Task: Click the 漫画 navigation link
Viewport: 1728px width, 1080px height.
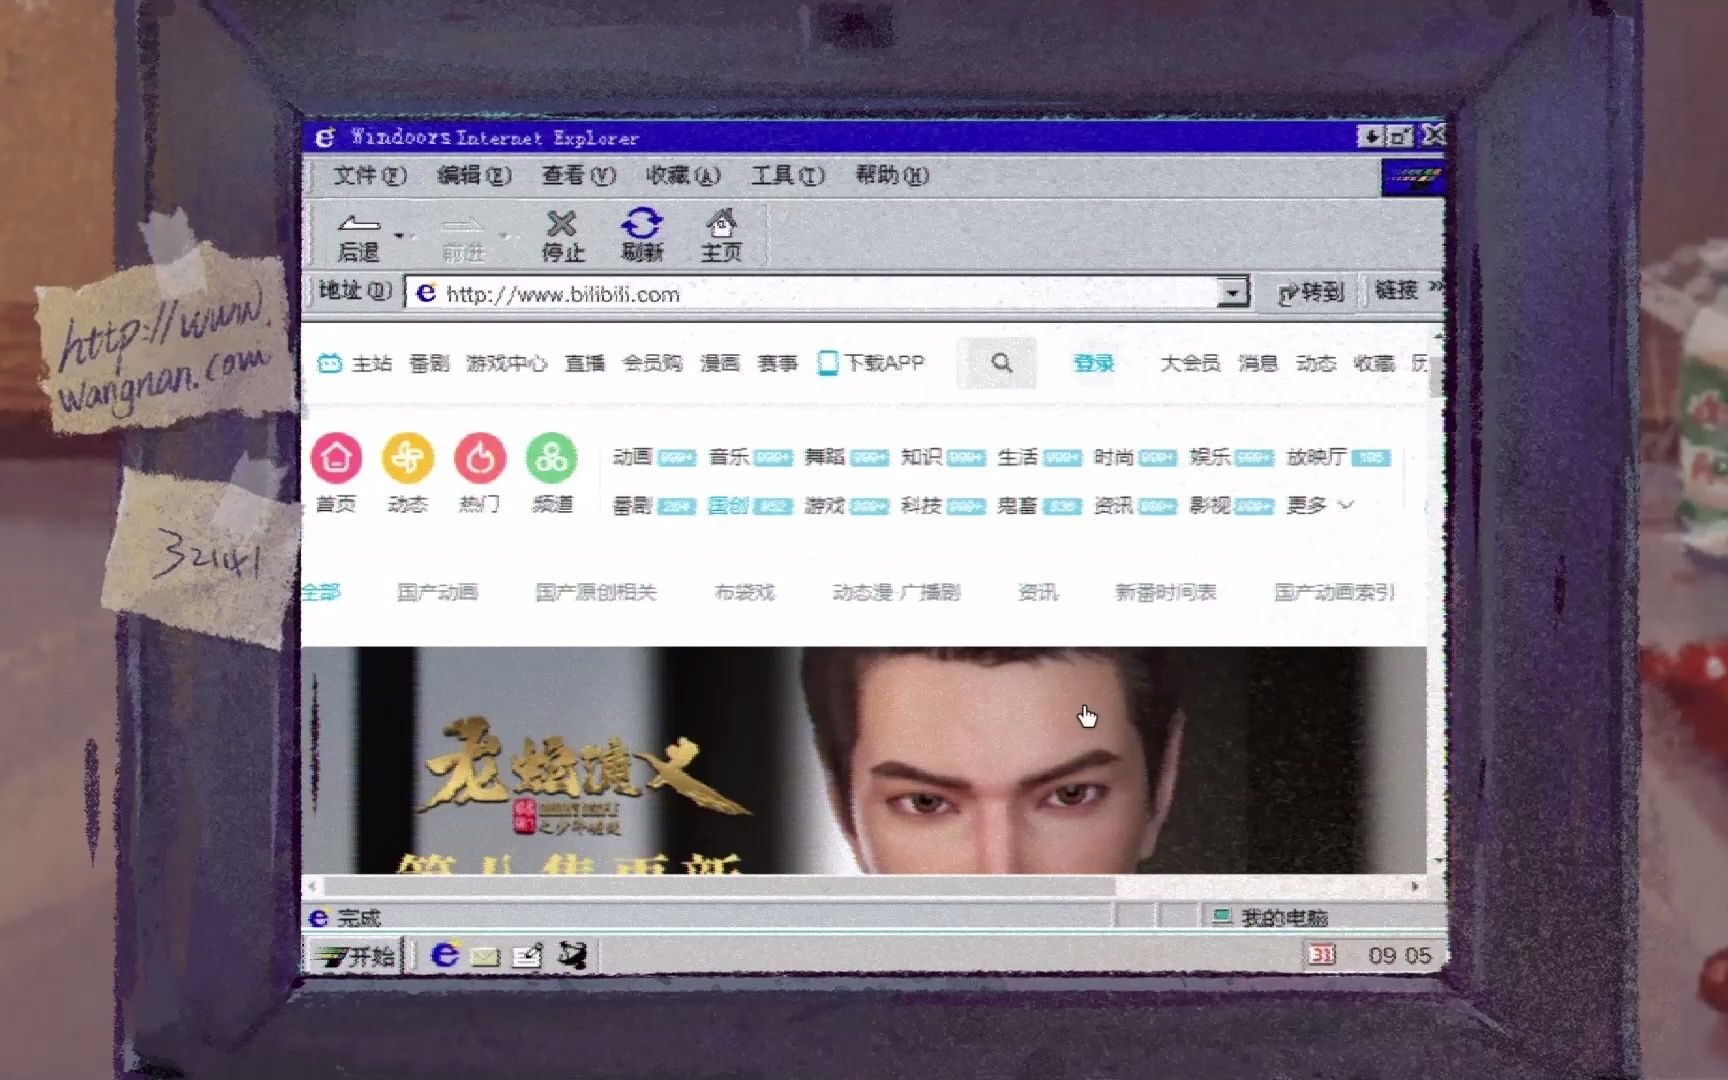Action: [x=719, y=363]
